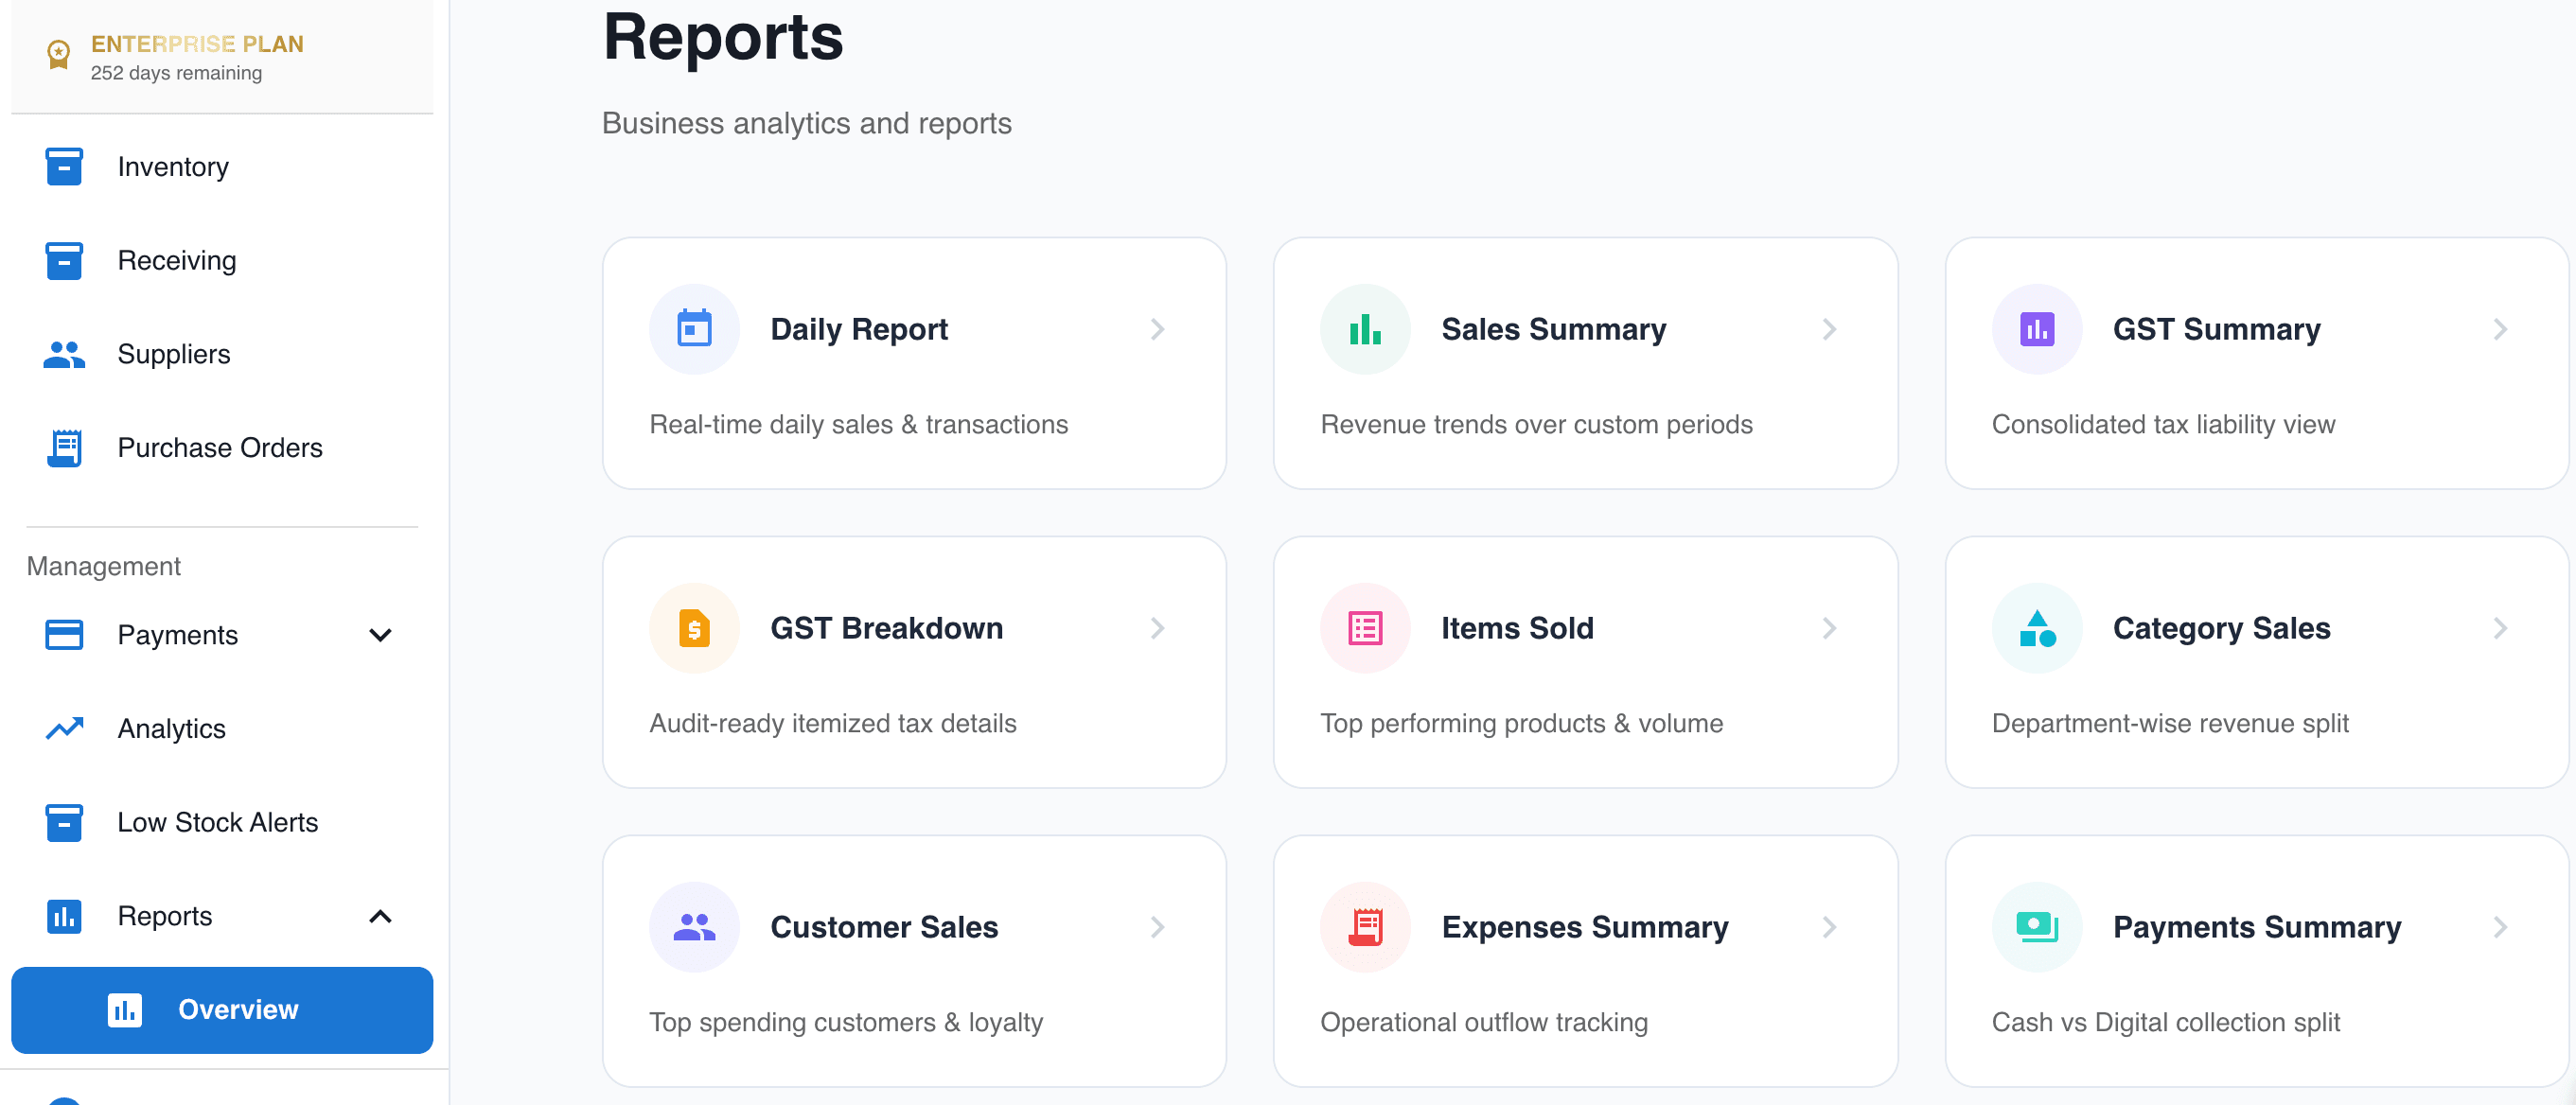The width and height of the screenshot is (2576, 1105).
Task: Click the Enterprise Plan badge icon
Action: 59,54
